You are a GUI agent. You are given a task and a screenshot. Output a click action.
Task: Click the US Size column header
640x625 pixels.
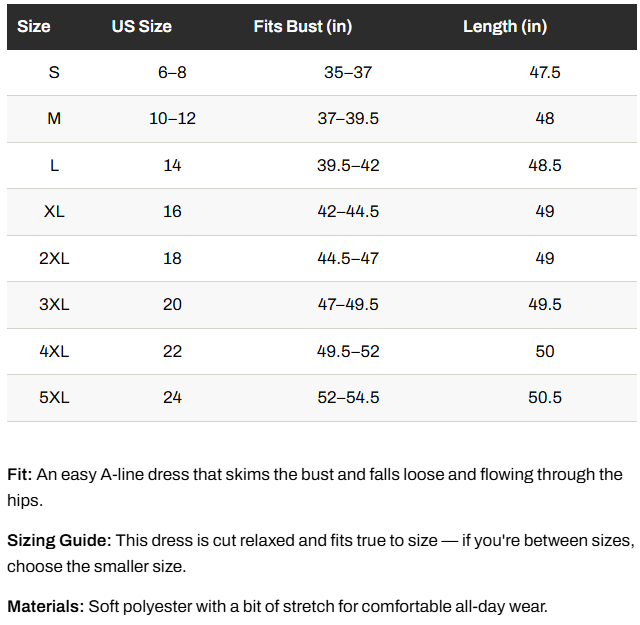(142, 27)
